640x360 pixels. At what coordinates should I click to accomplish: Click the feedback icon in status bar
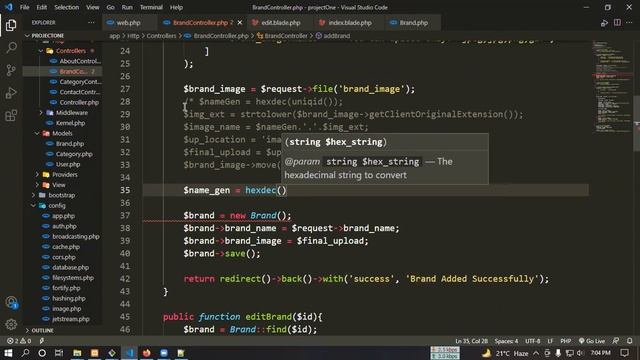point(616,341)
